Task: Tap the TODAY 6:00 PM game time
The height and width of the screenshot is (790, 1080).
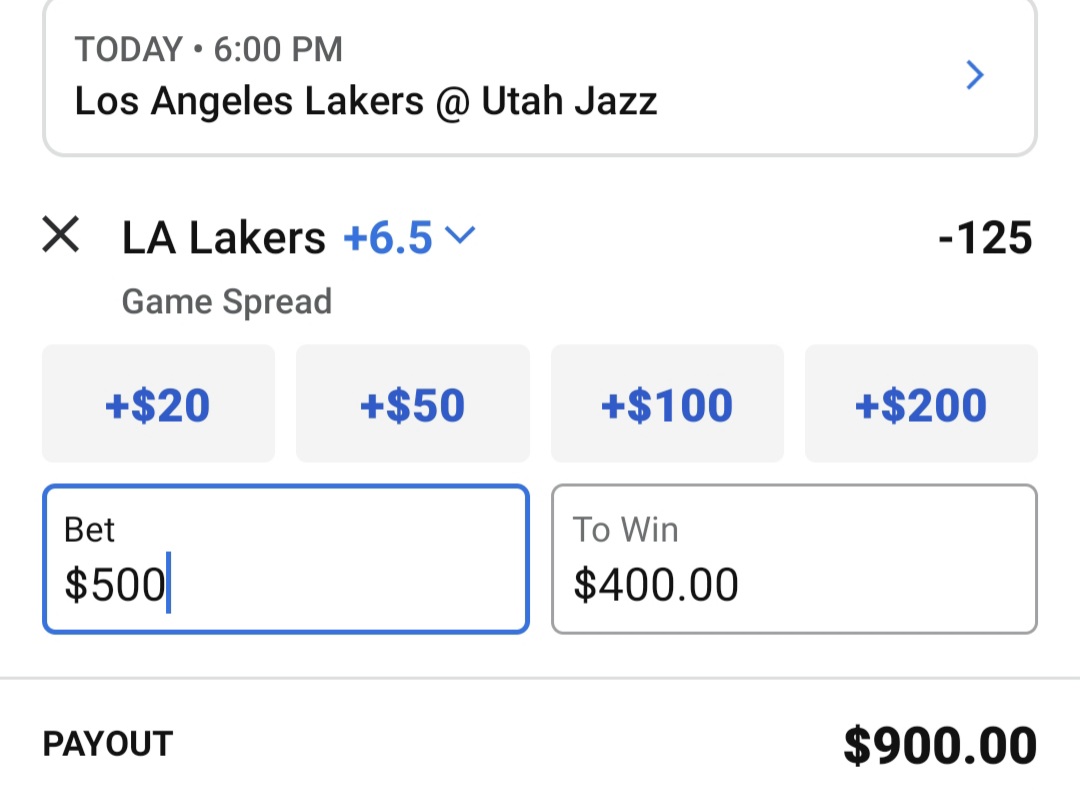Action: [x=209, y=49]
